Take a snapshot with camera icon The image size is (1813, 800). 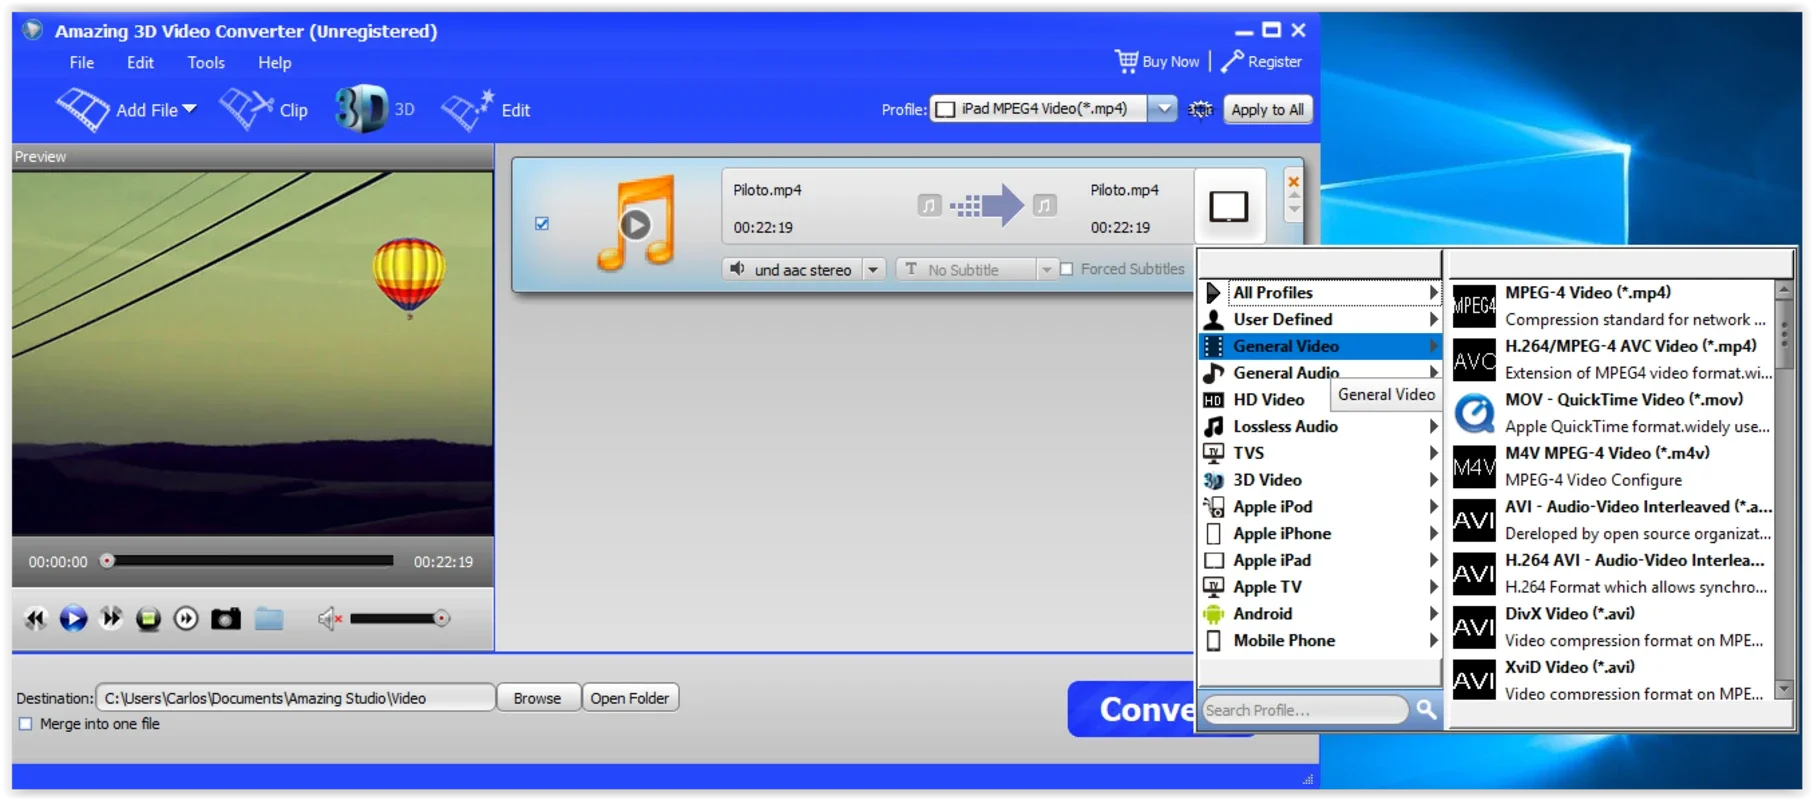click(226, 619)
